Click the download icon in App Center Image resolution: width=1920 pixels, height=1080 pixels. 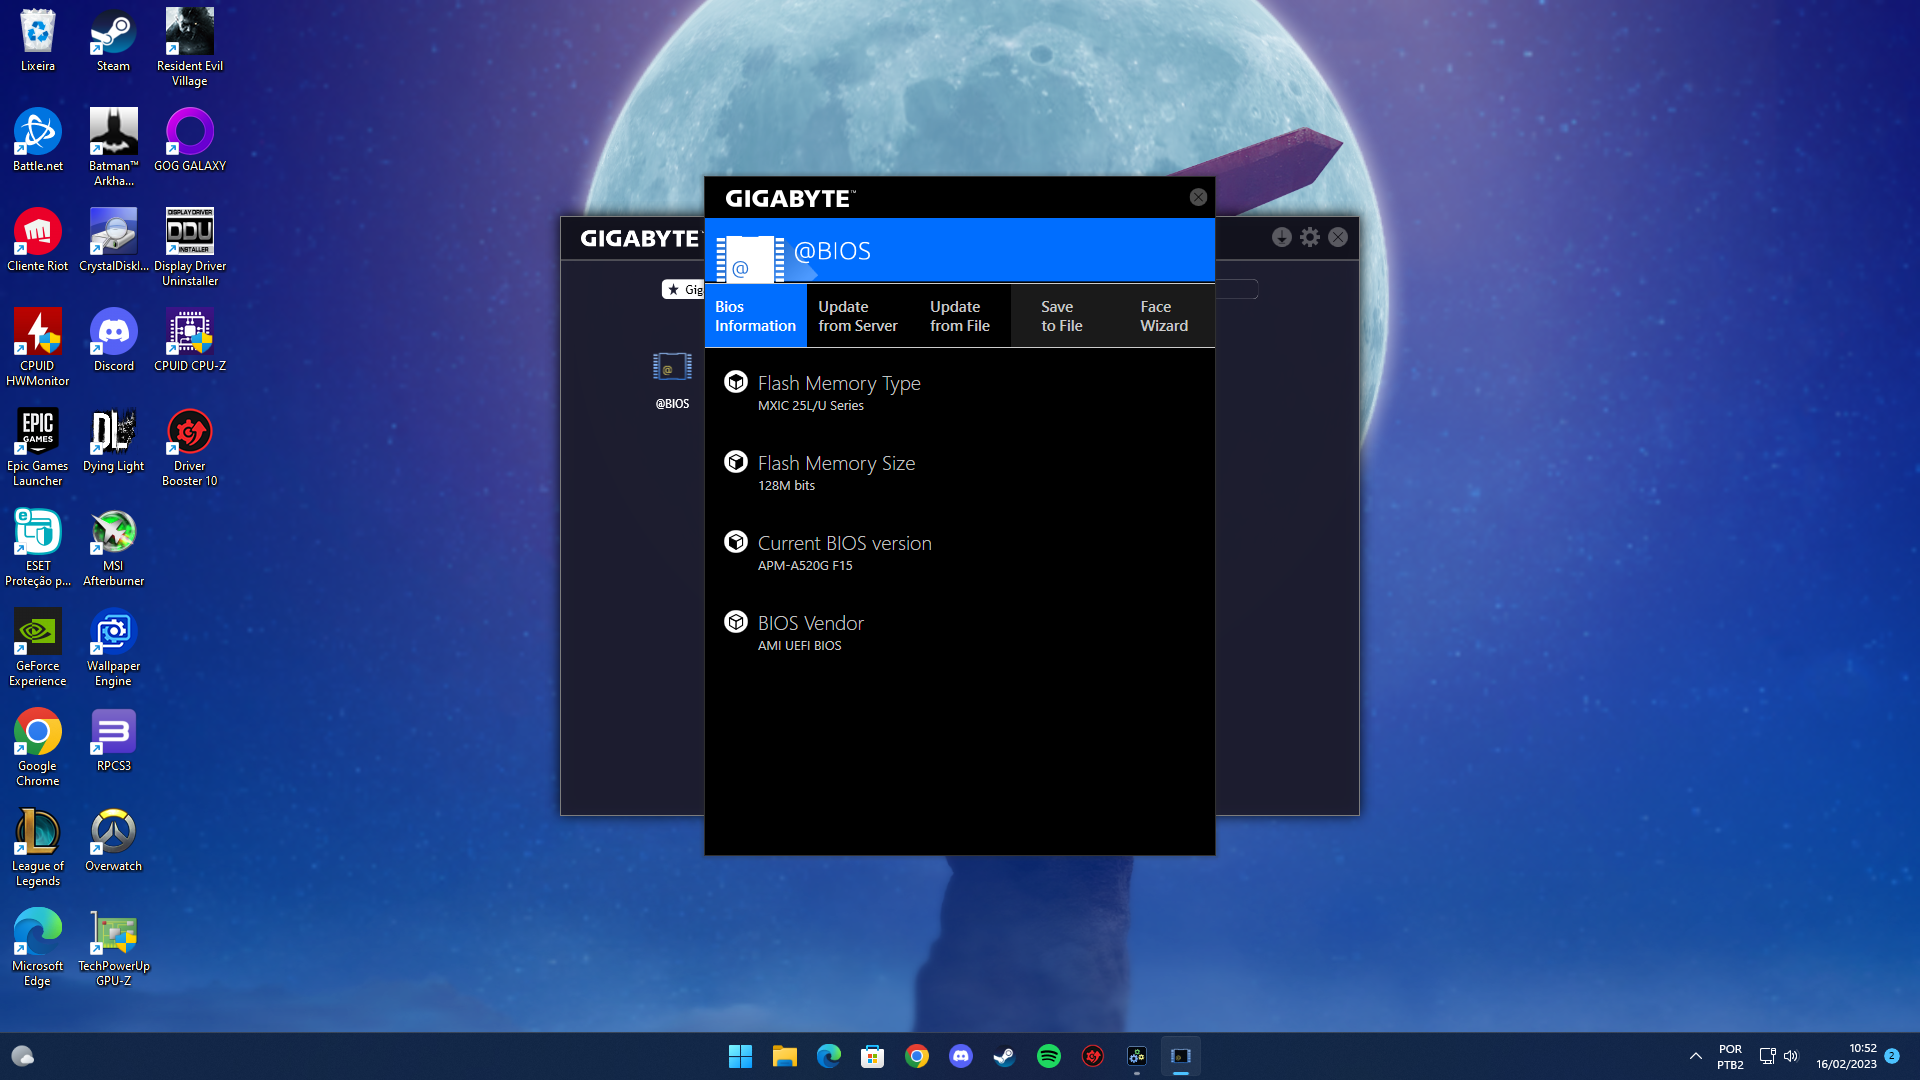pyautogui.click(x=1282, y=237)
